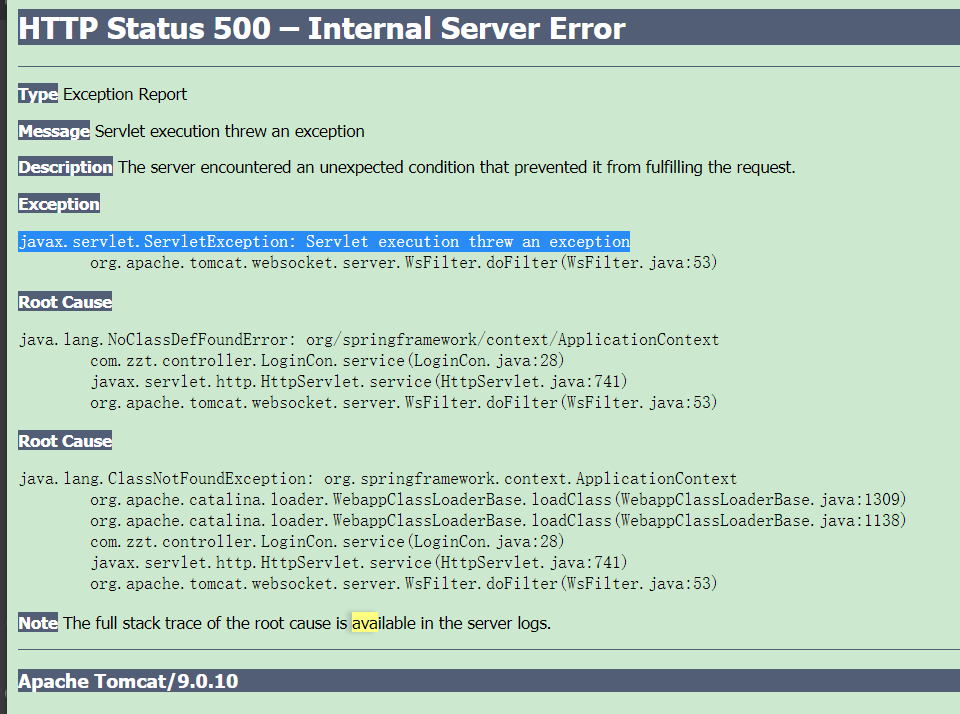Viewport: 960px width, 714px height.
Task: Select the yellow highlighted word in Note
Action: click(364, 622)
